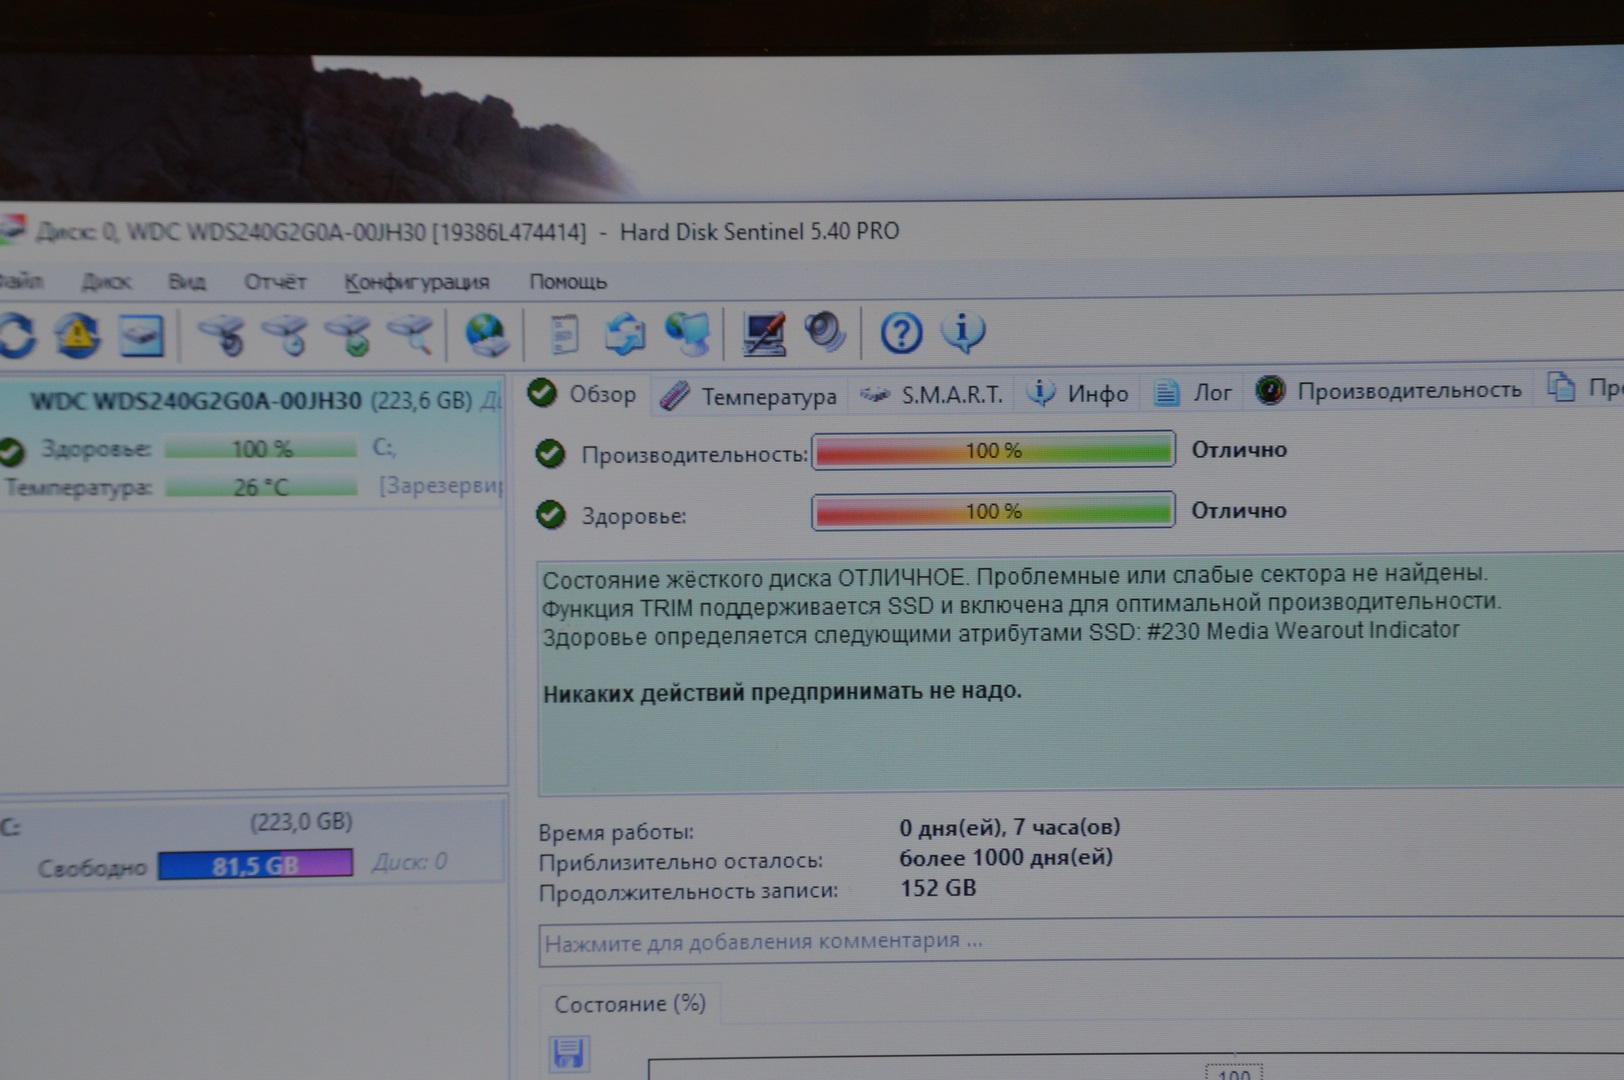Click the '0 дня(ей), 7 часа(ов)' value
This screenshot has width=1624, height=1080.
(x=1010, y=828)
